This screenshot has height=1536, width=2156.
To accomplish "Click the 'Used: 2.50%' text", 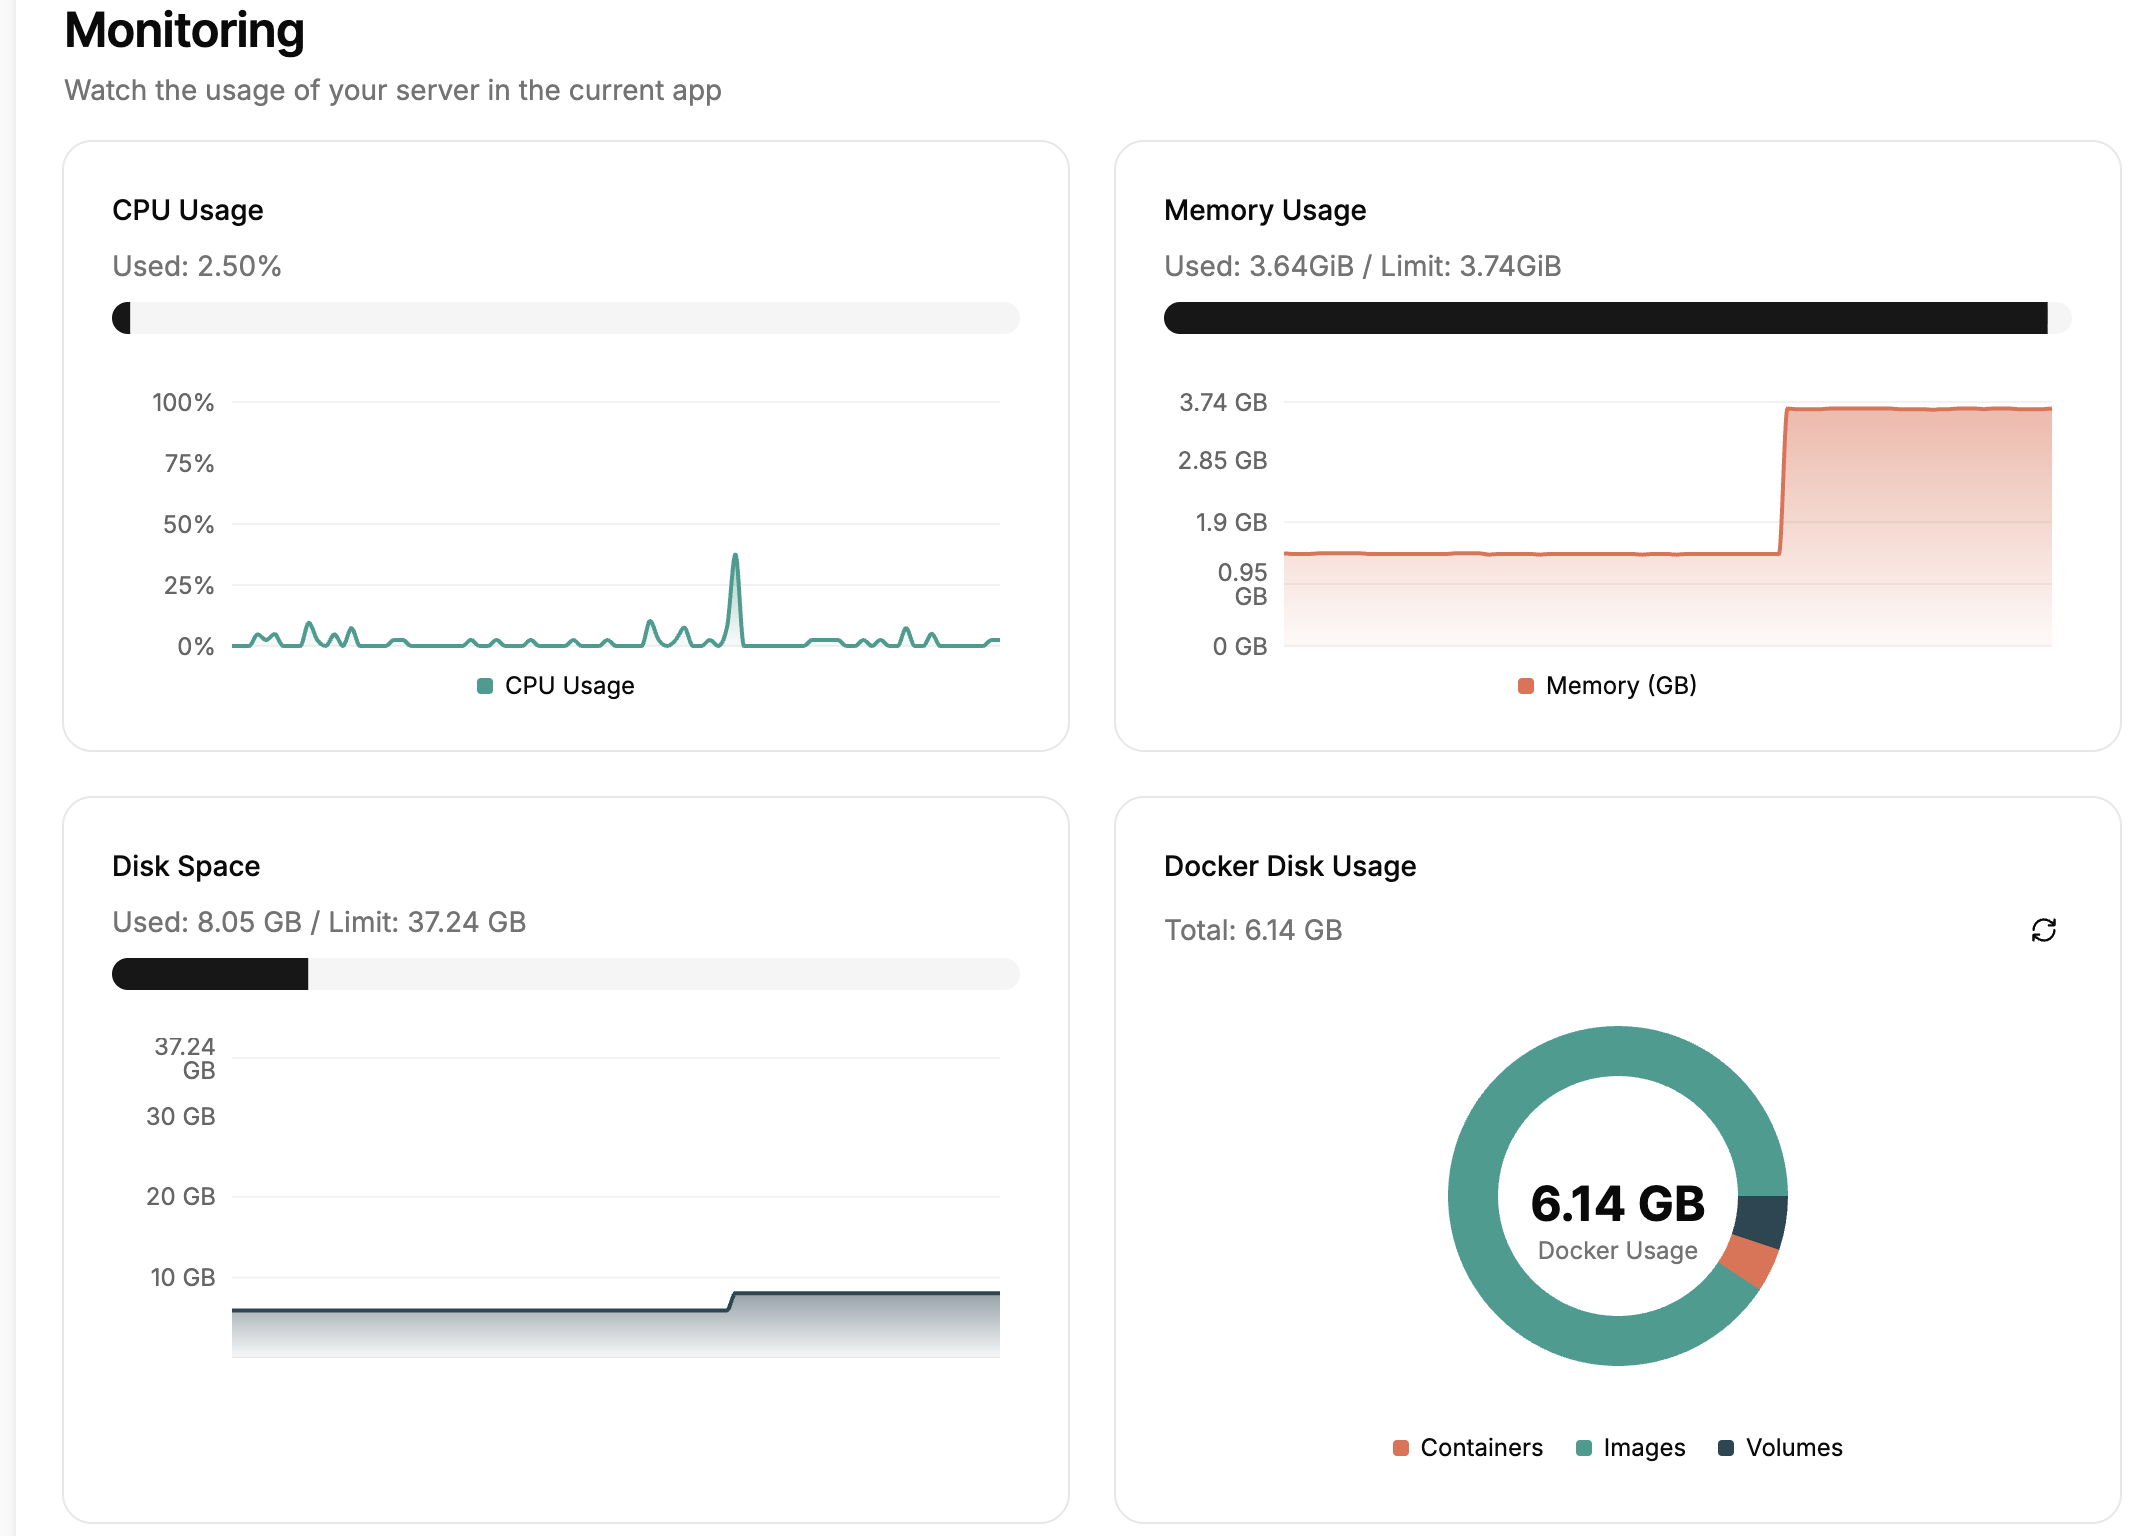I will pos(197,266).
